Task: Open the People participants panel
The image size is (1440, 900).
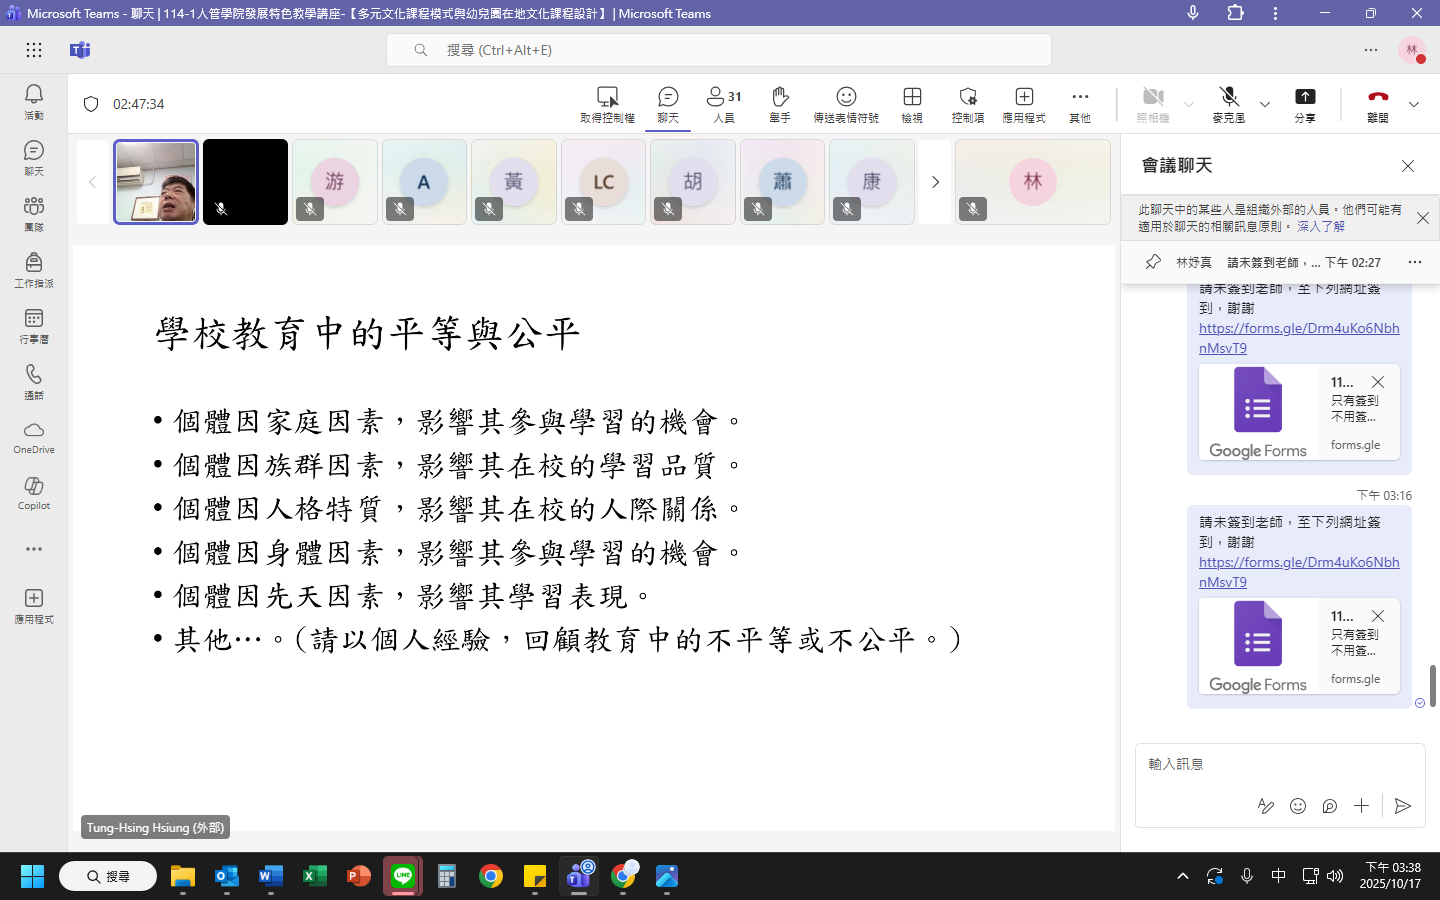Action: (724, 103)
